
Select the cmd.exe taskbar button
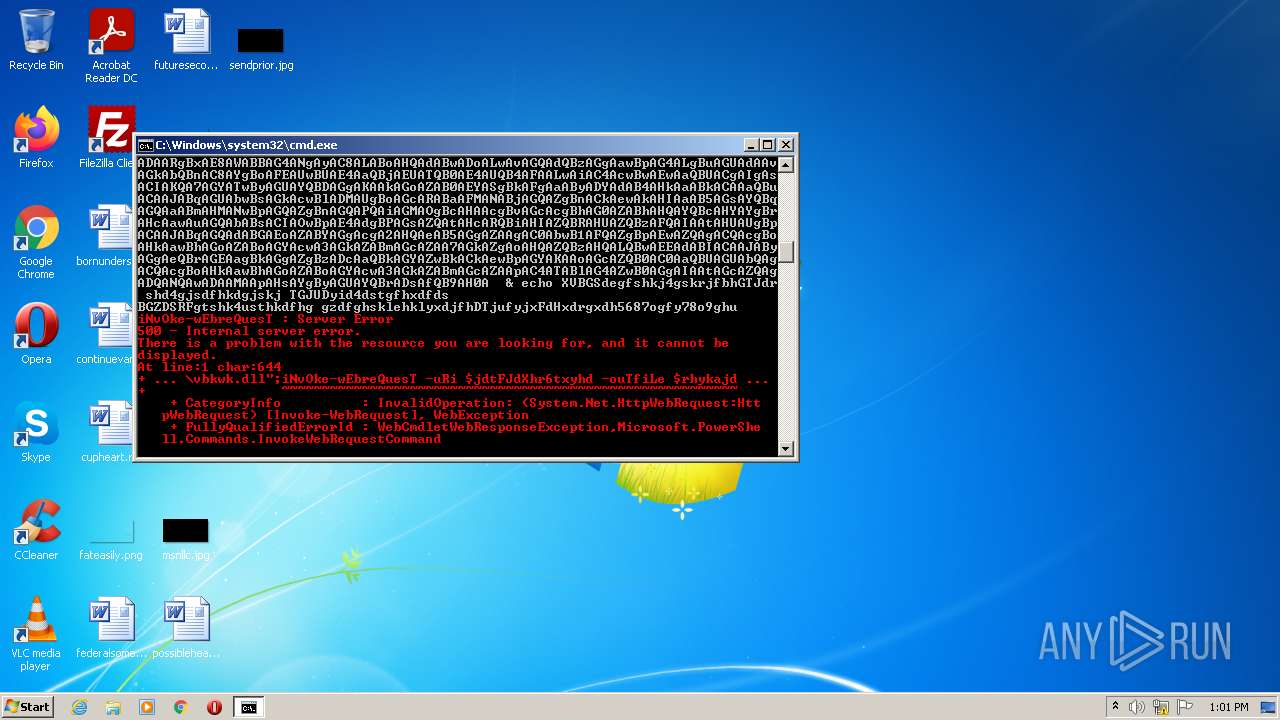[248, 707]
